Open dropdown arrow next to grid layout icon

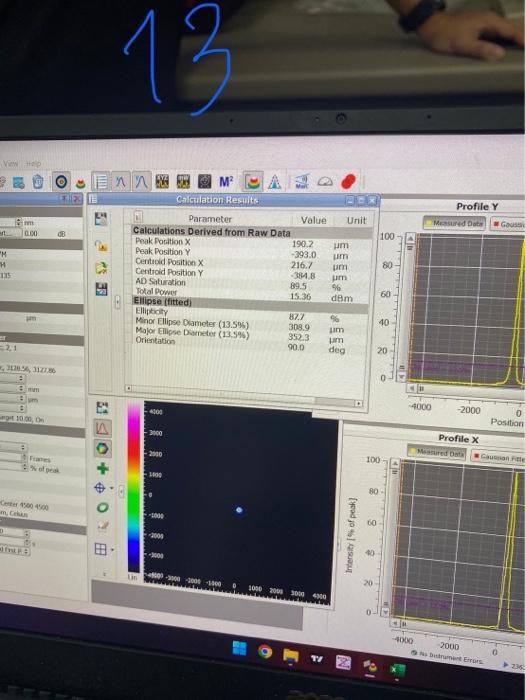pyautogui.click(x=111, y=550)
